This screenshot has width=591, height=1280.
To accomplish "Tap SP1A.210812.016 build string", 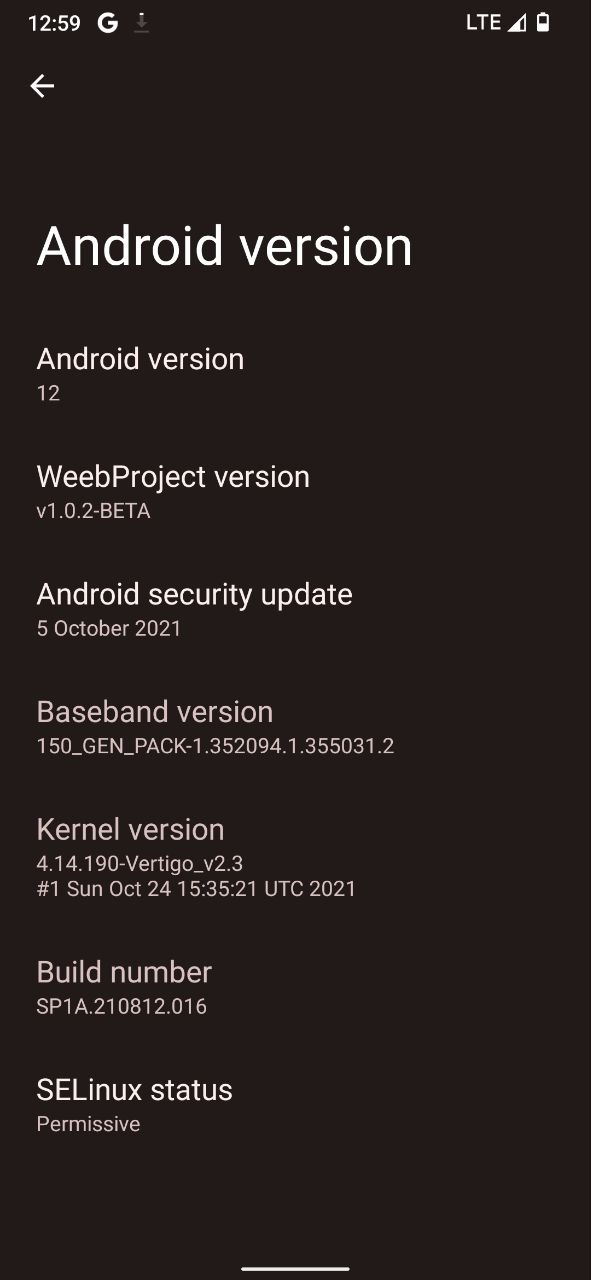I will click(122, 1006).
